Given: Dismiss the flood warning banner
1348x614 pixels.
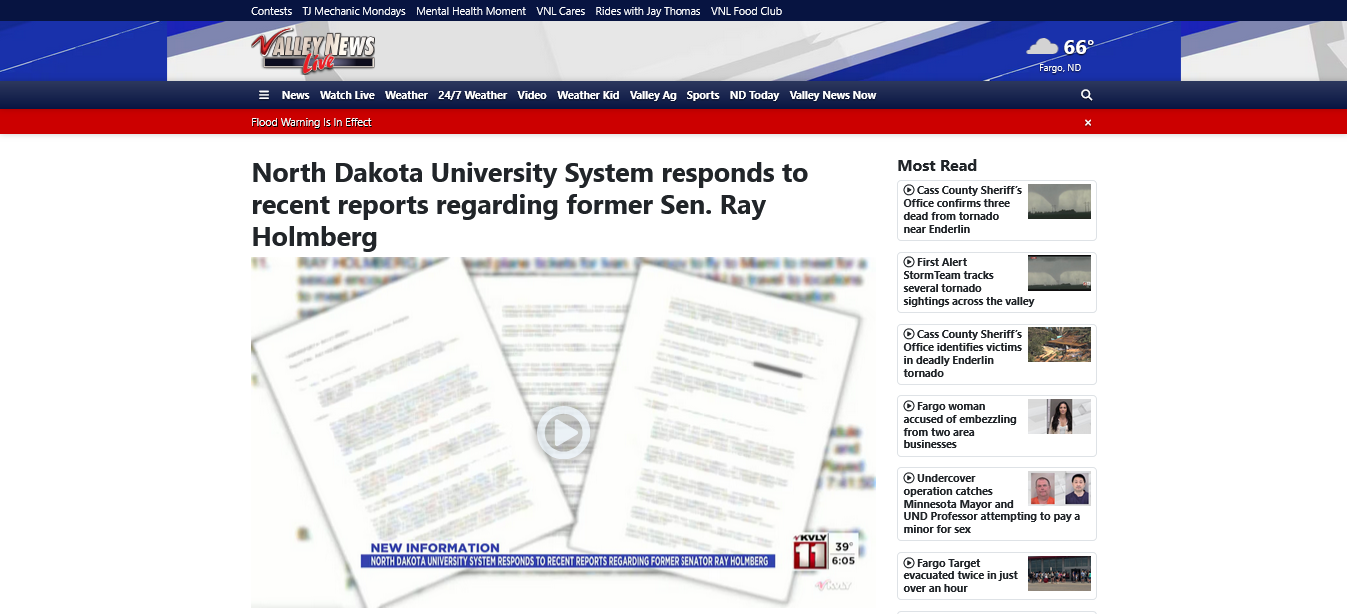Looking at the screenshot, I should pyautogui.click(x=1088, y=122).
